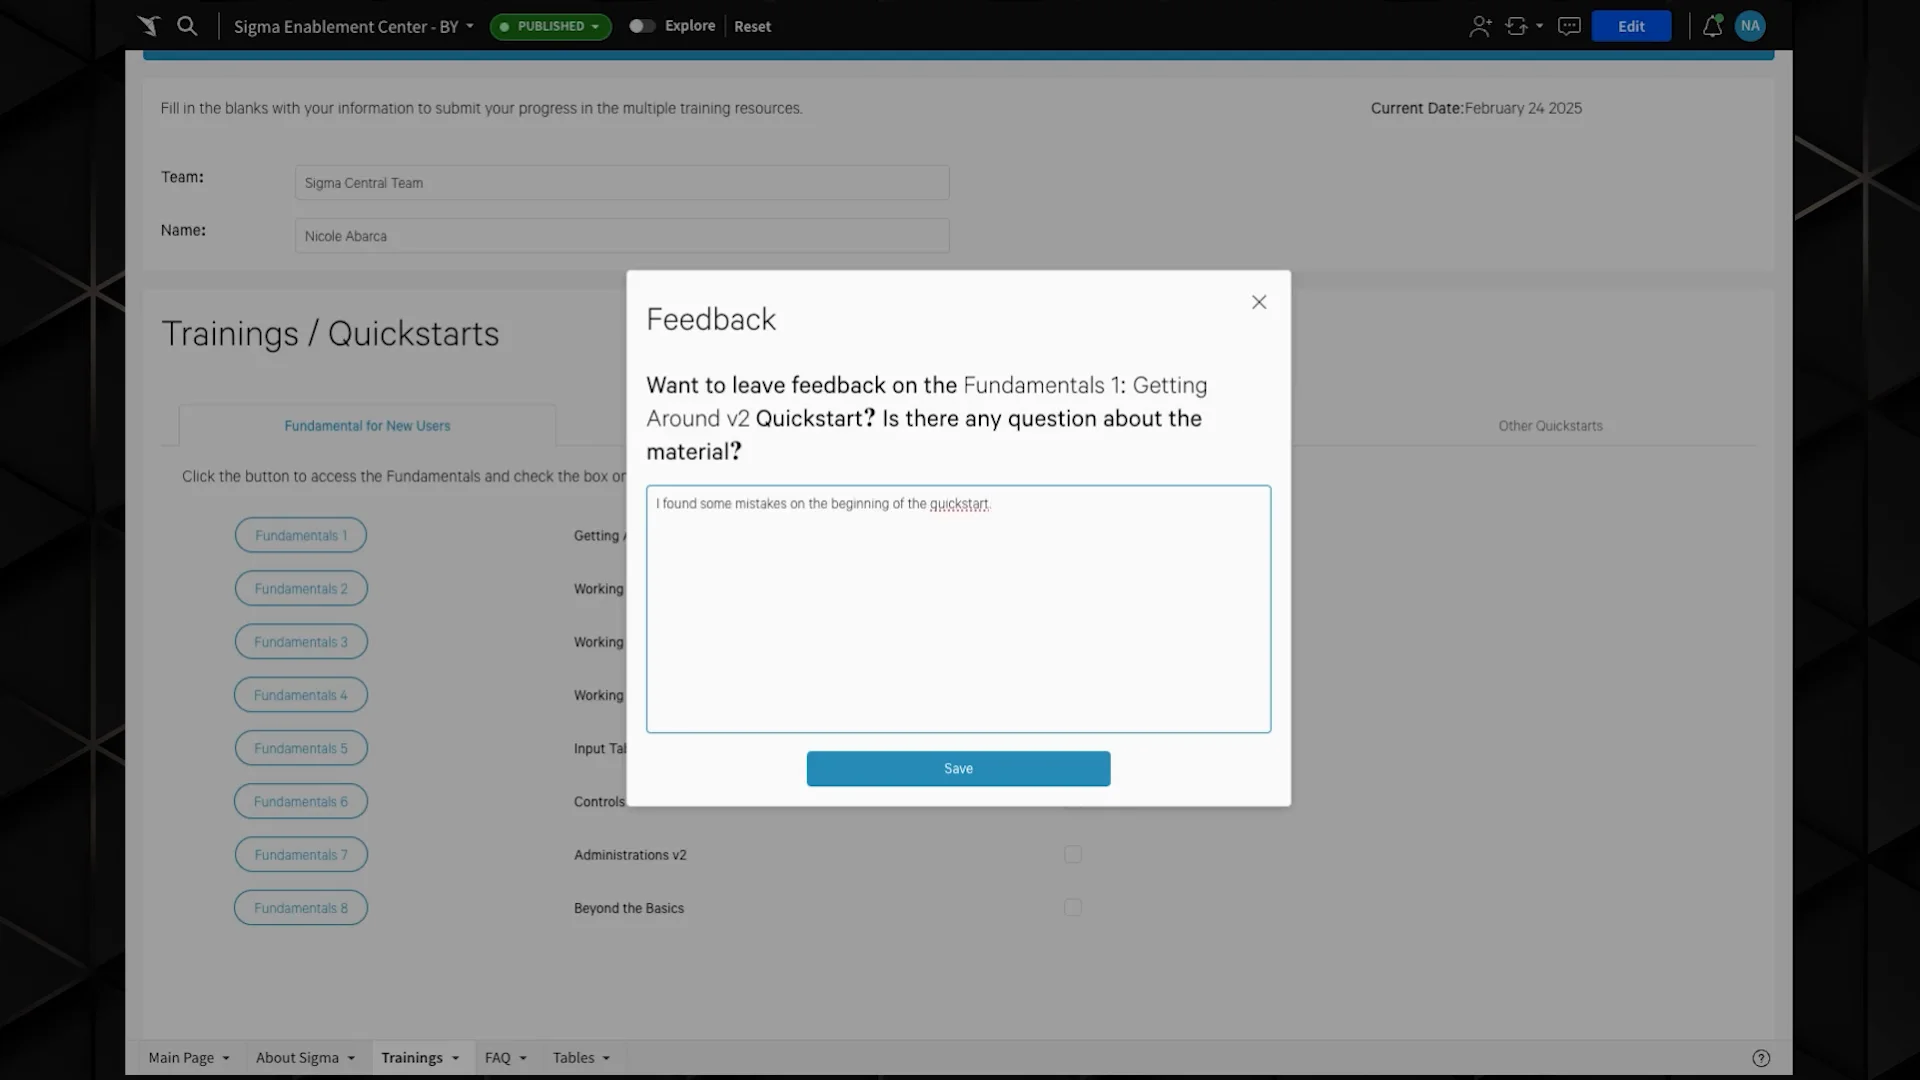This screenshot has width=1920, height=1080.
Task: Toggle the Explore switch
Action: (x=642, y=26)
